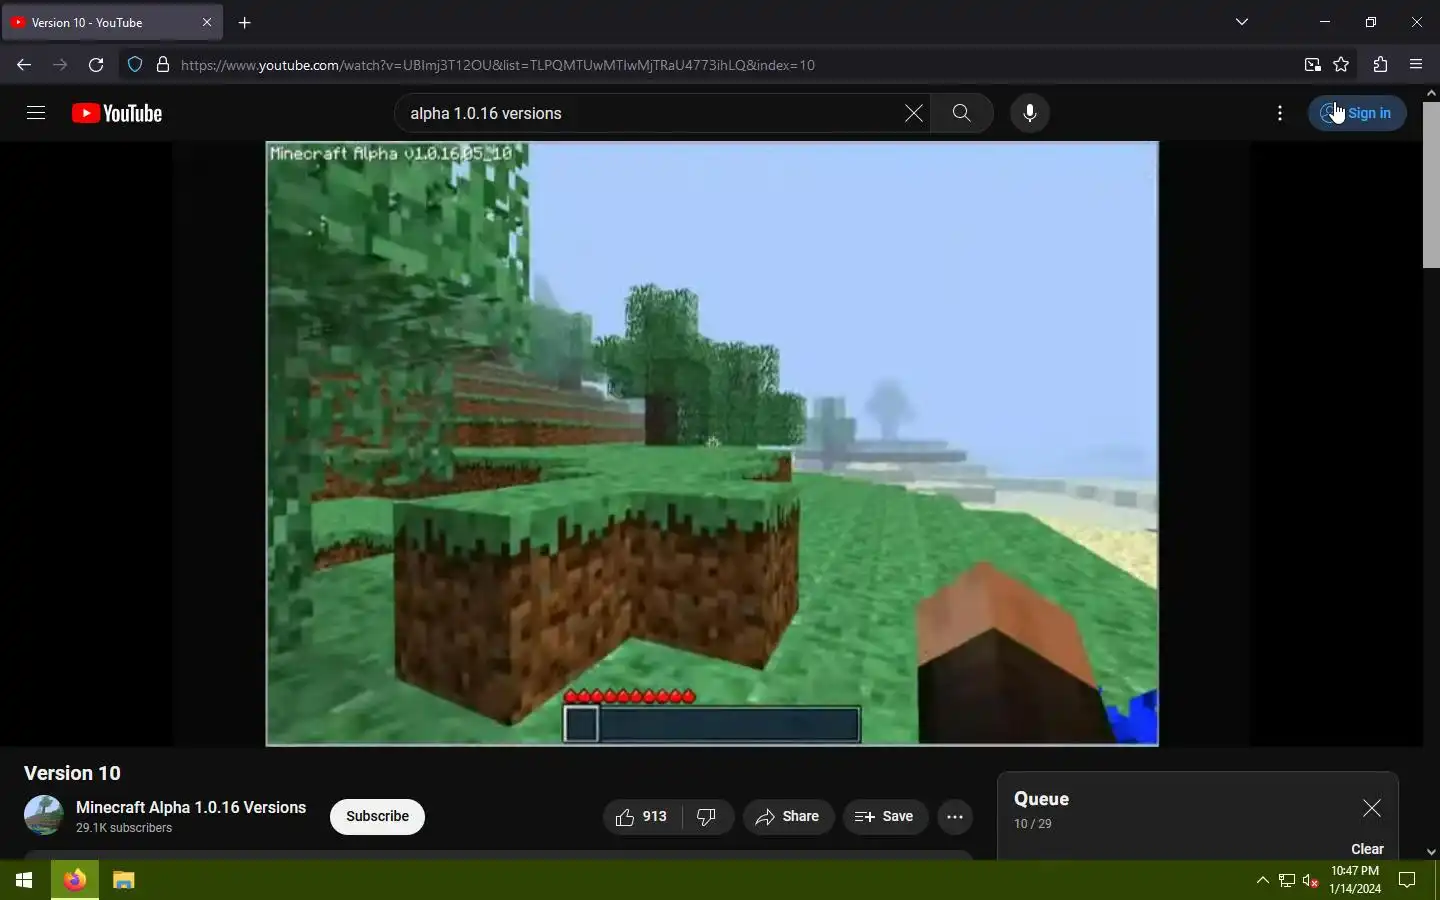Open Windows Start menu
This screenshot has height=900, width=1440.
click(x=24, y=880)
